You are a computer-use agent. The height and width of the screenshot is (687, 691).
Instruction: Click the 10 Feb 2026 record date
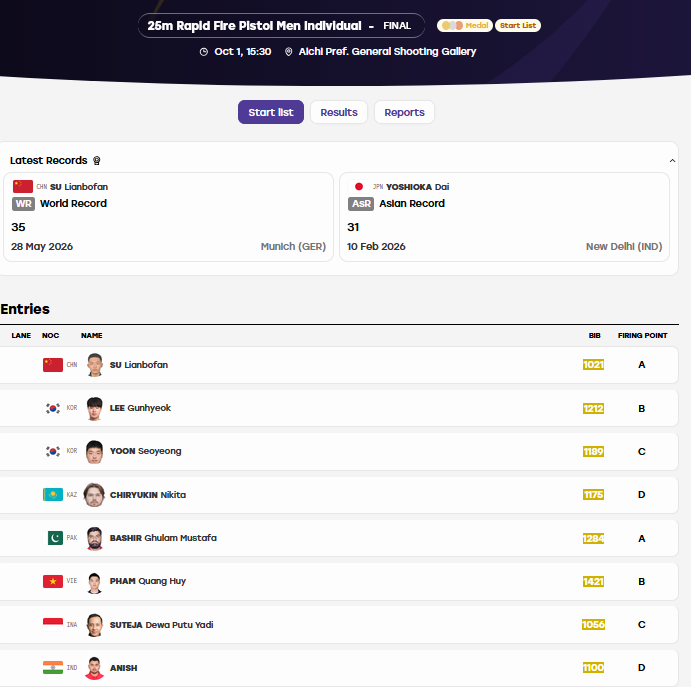[x=376, y=247]
